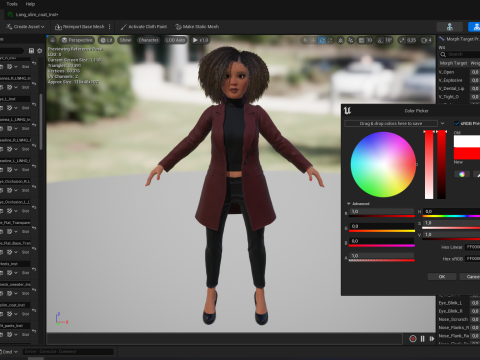Click Make Static Mesh
The height and width of the screenshot is (360, 480).
(197, 27)
